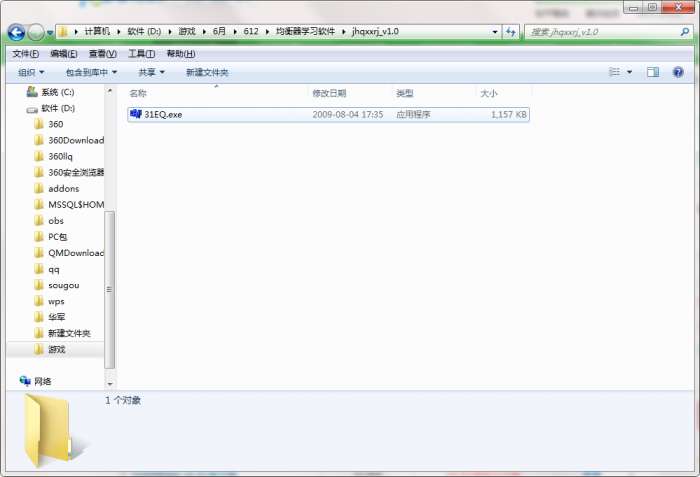Select the 31EQ.exe file
Viewport: 700px width, 477px height.
328,114
